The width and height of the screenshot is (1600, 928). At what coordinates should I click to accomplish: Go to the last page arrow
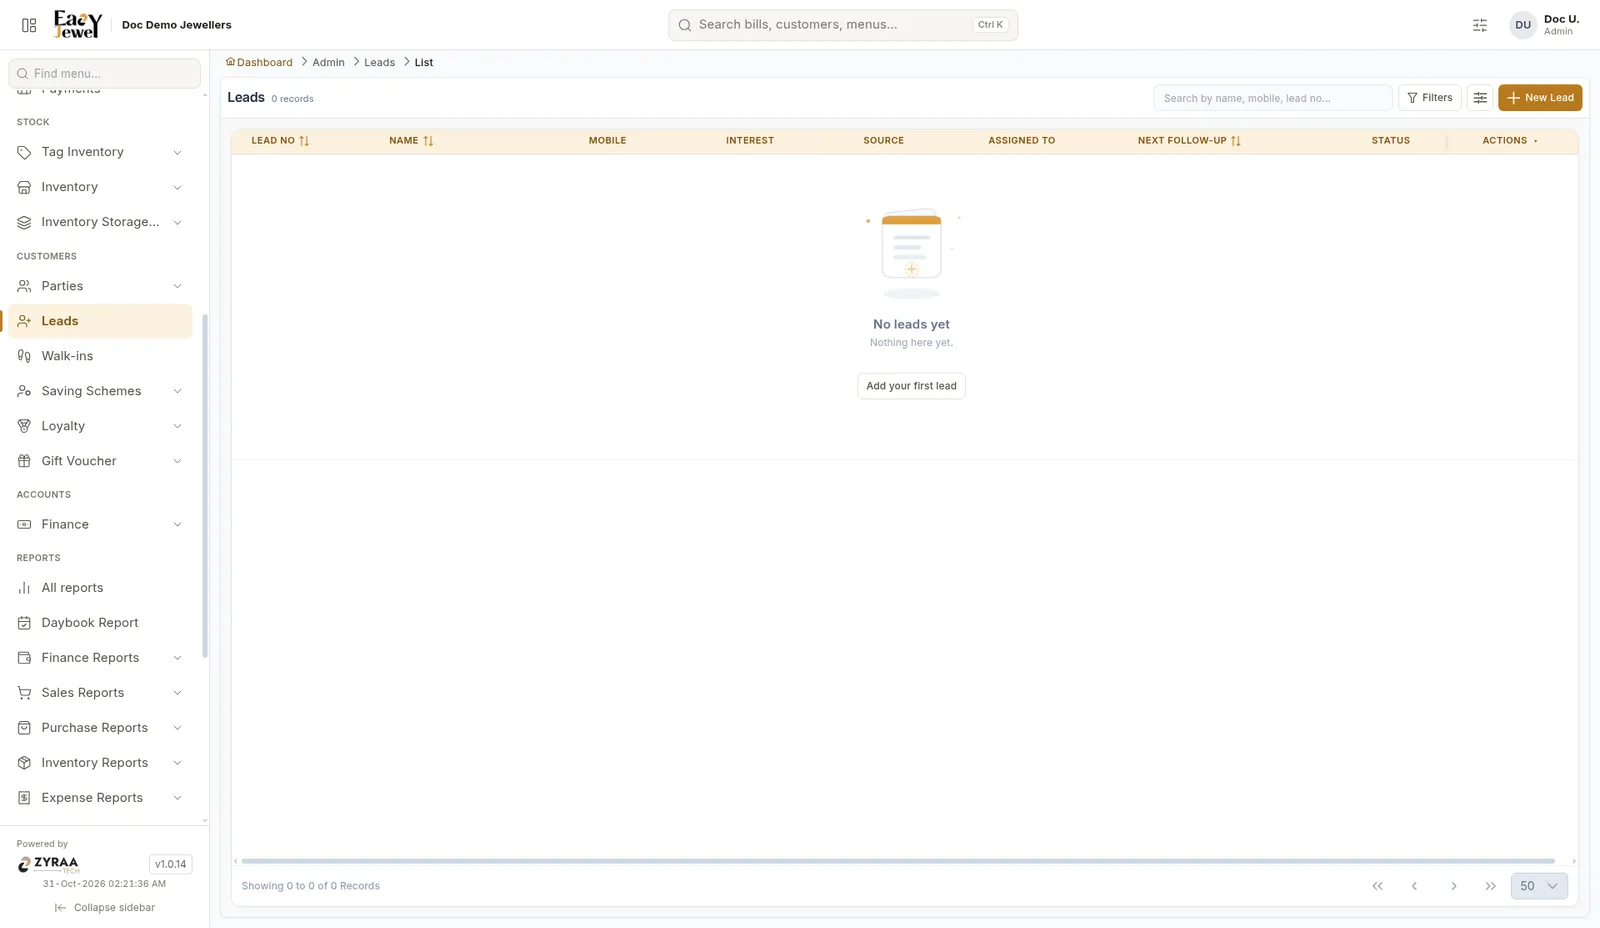[1491, 886]
